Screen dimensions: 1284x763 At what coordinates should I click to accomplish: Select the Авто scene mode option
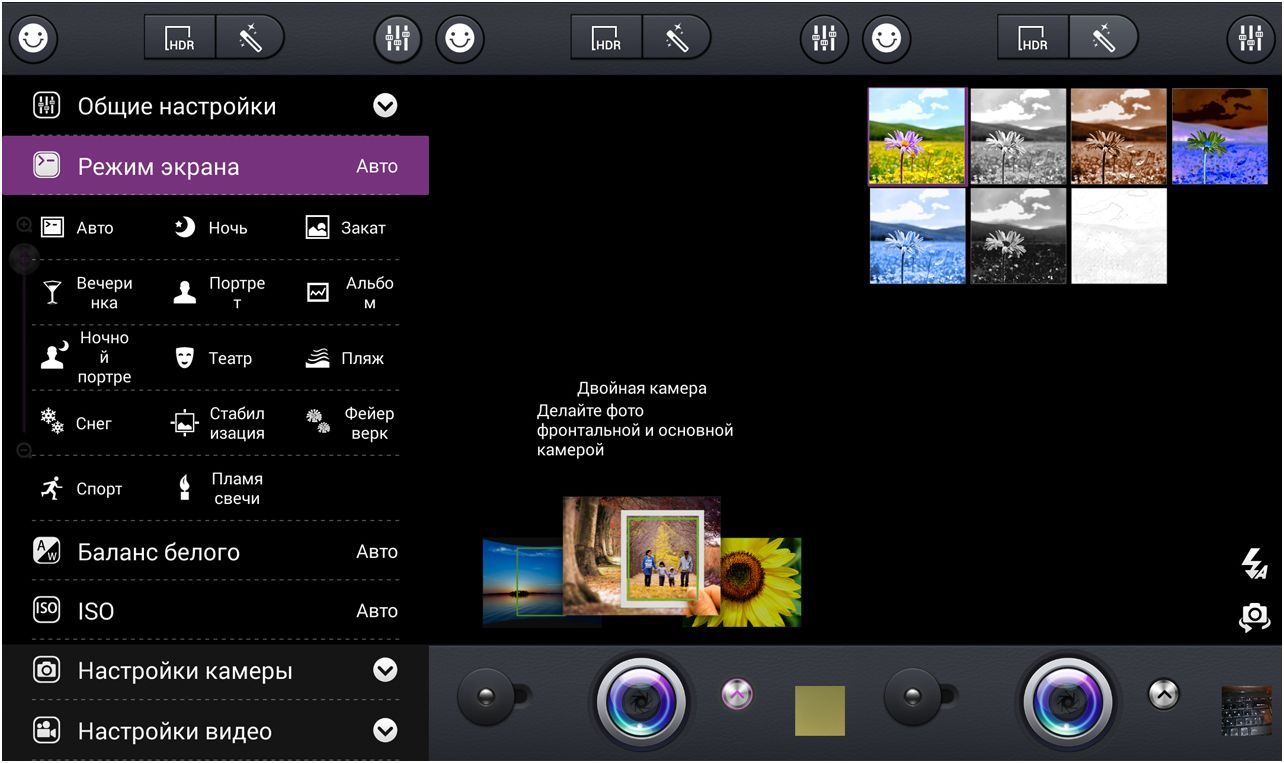point(78,228)
